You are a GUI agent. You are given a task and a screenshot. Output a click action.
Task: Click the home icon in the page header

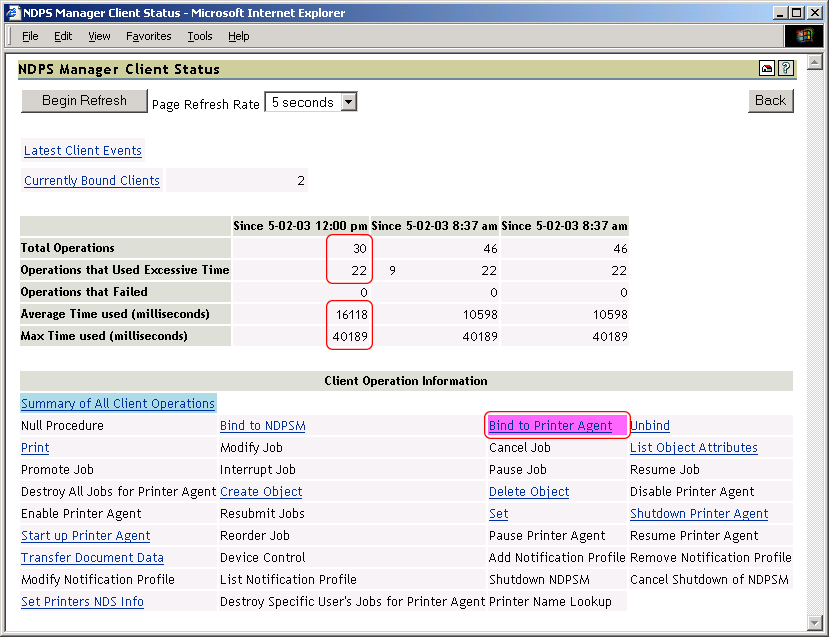point(766,68)
